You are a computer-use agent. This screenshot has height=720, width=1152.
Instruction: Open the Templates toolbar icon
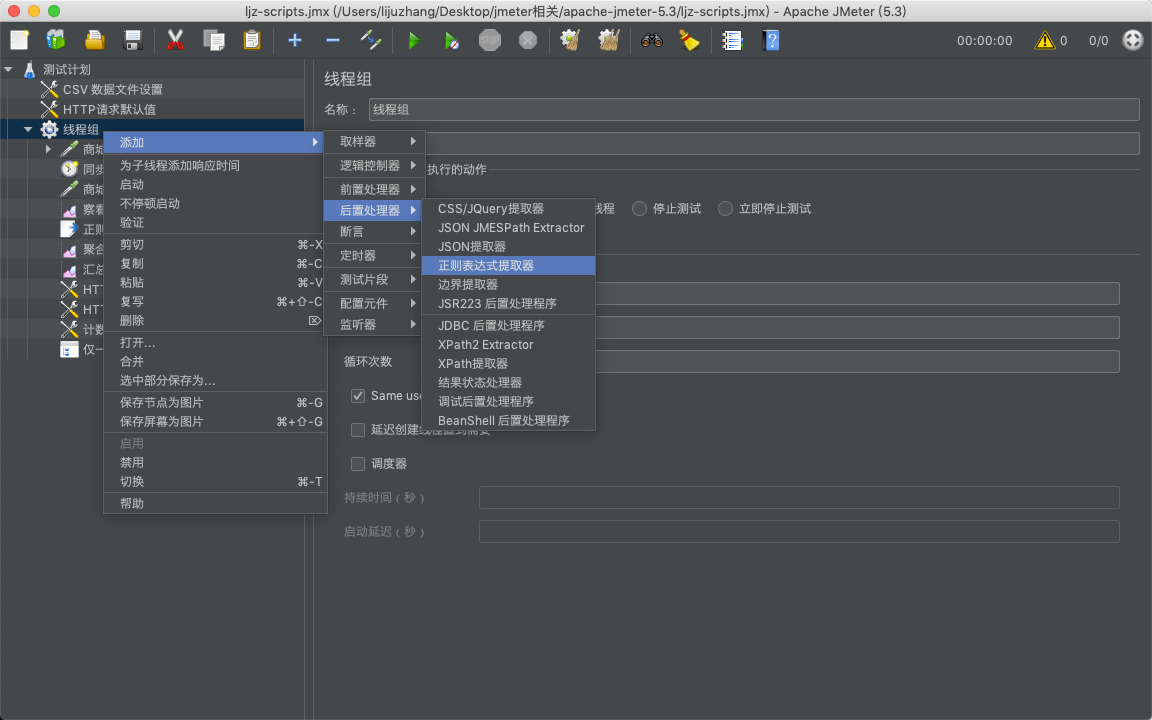point(56,40)
